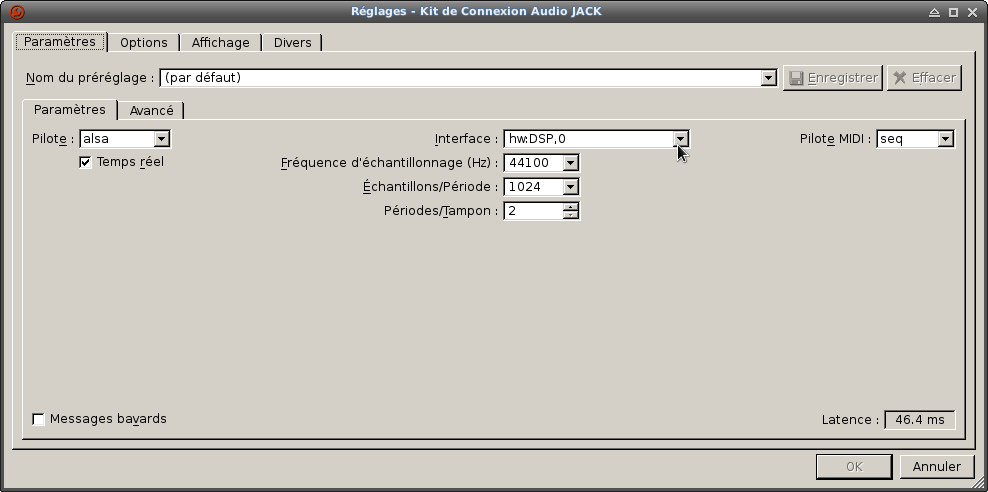Click in the Nom du préréglage text field
The width and height of the screenshot is (988, 492).
point(460,78)
